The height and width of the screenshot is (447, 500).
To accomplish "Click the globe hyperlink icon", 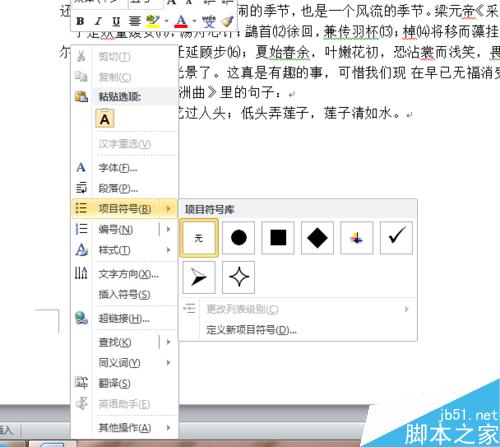I will click(x=81, y=318).
